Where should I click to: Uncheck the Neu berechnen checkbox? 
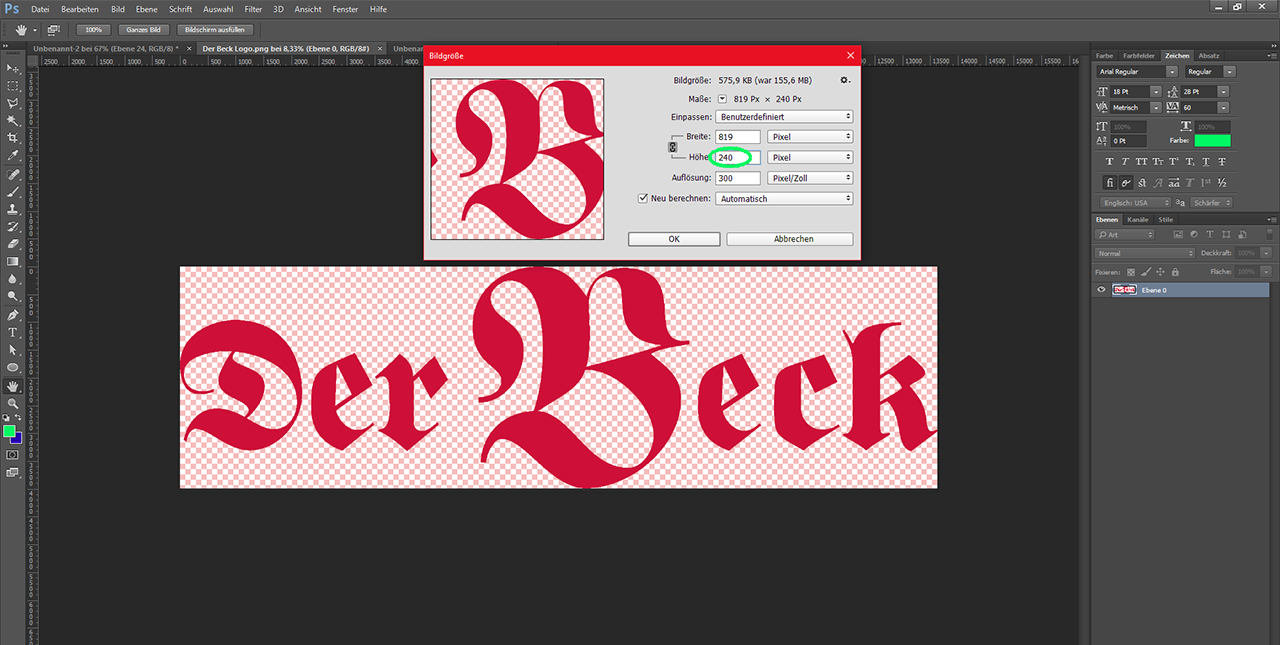tap(643, 199)
